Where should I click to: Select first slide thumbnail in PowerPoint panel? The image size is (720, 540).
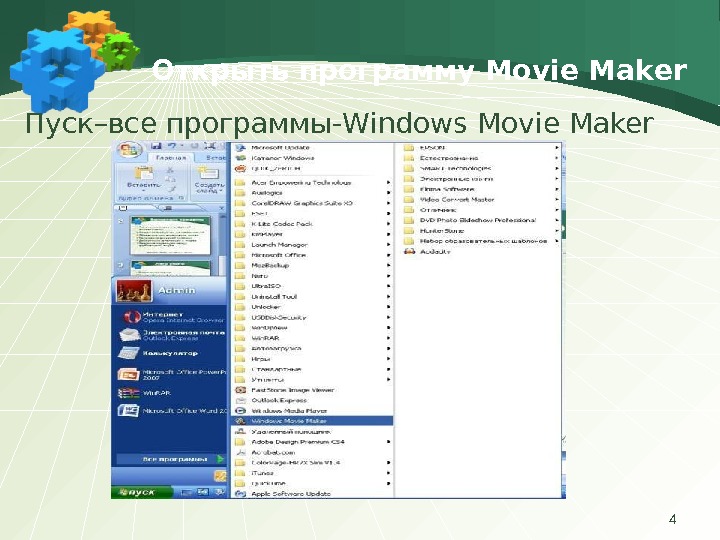pos(171,235)
